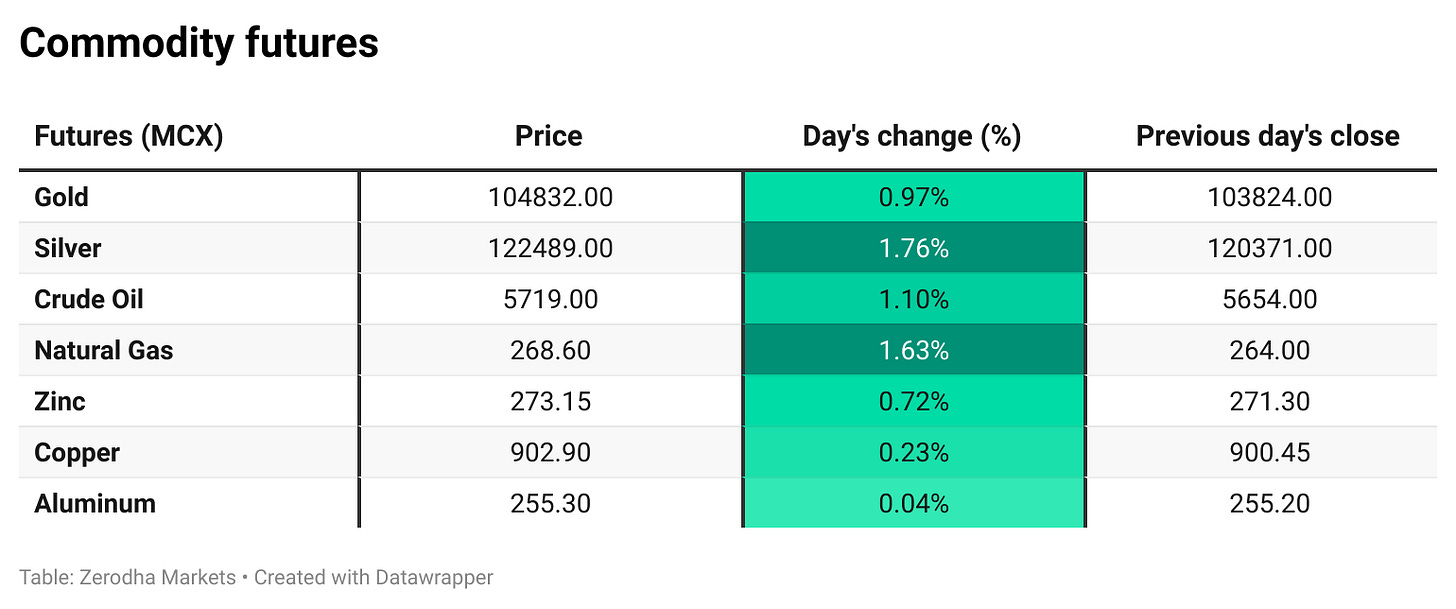The image size is (1456, 609).
Task: Click the Zinc row label
Action: point(60,401)
